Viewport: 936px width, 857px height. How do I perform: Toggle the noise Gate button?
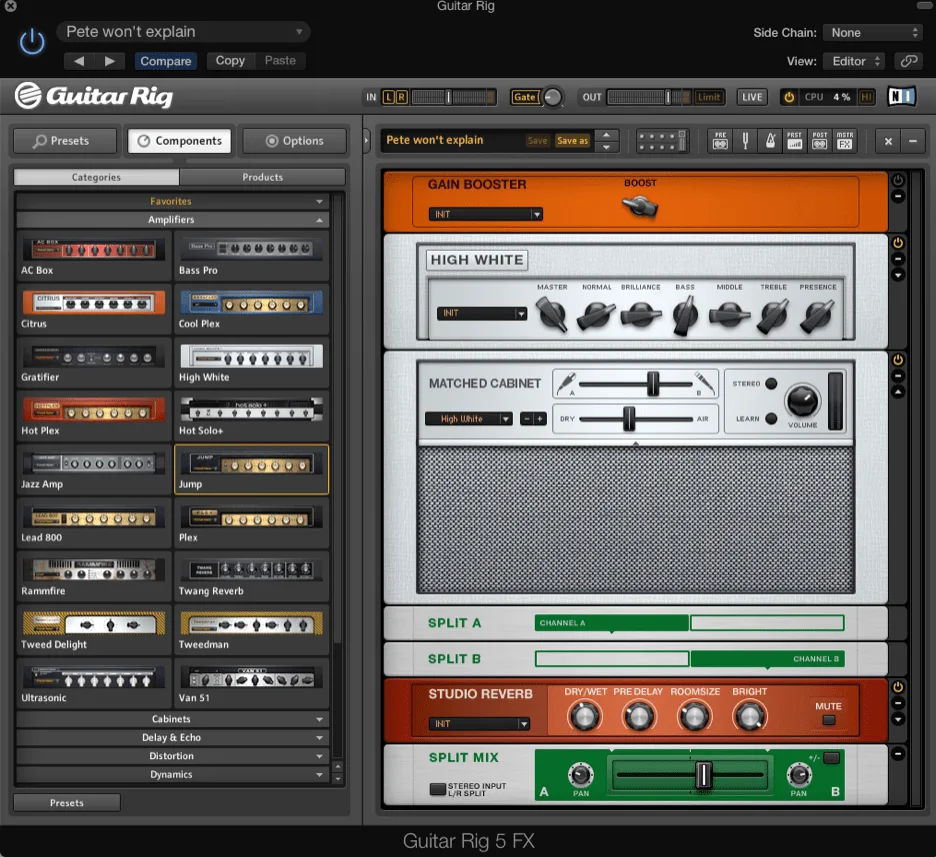click(x=525, y=97)
